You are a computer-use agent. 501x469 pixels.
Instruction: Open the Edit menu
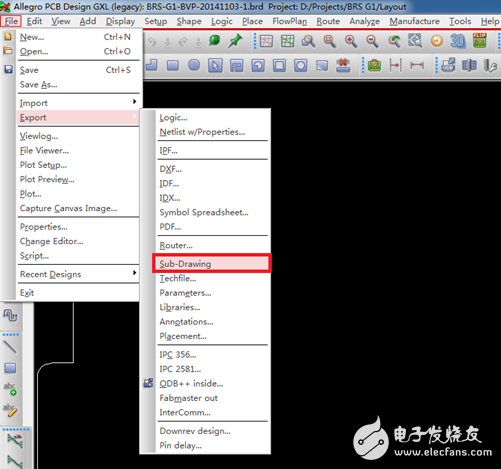34,21
